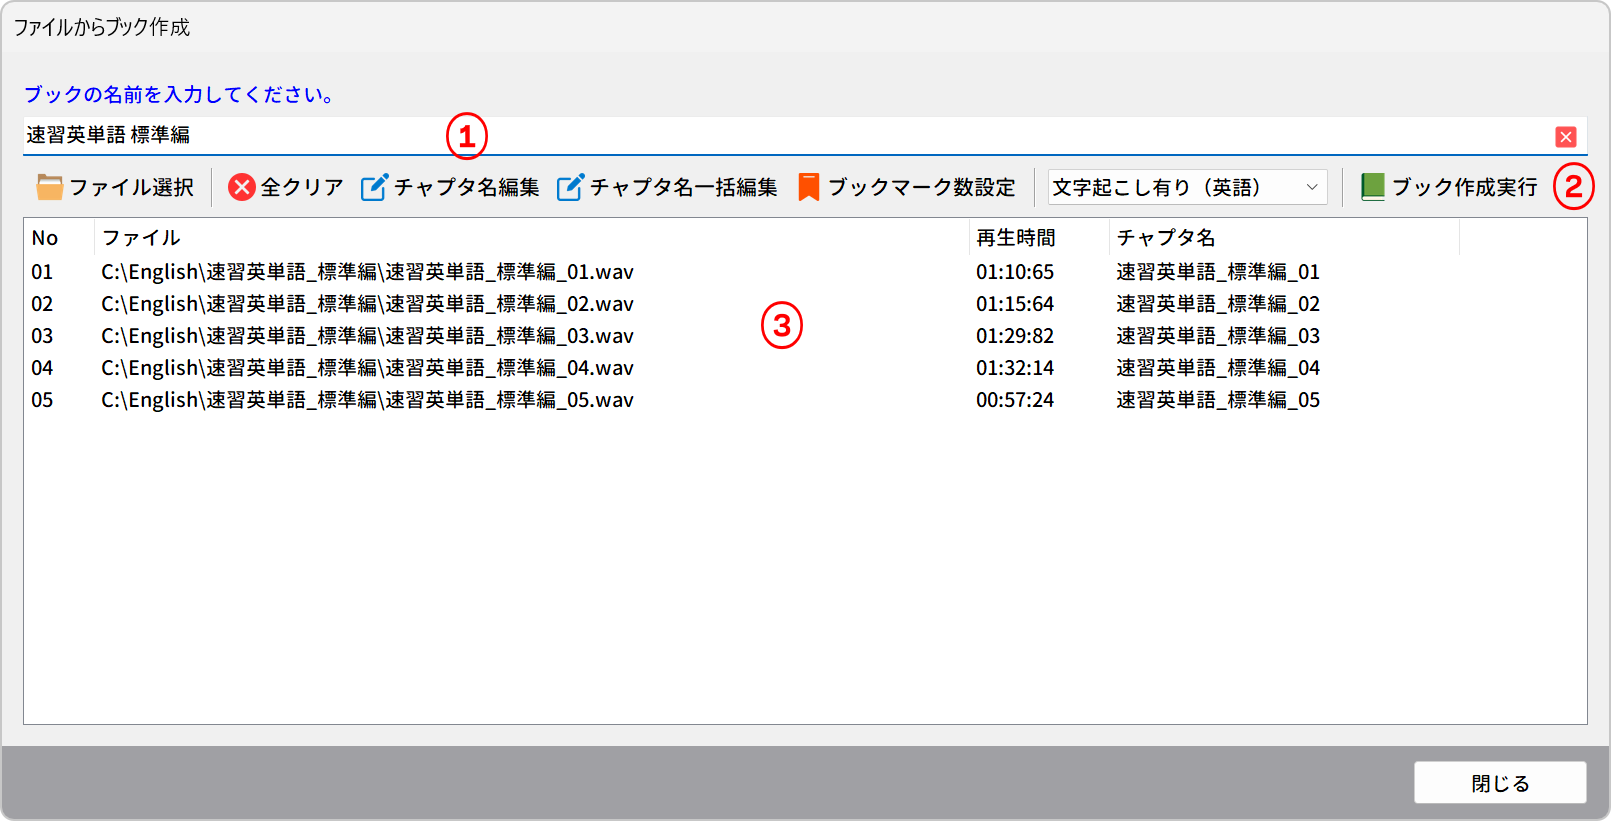The image size is (1611, 821).
Task: Click chapter name 速習英単語_標準編_05
Action: point(1218,400)
